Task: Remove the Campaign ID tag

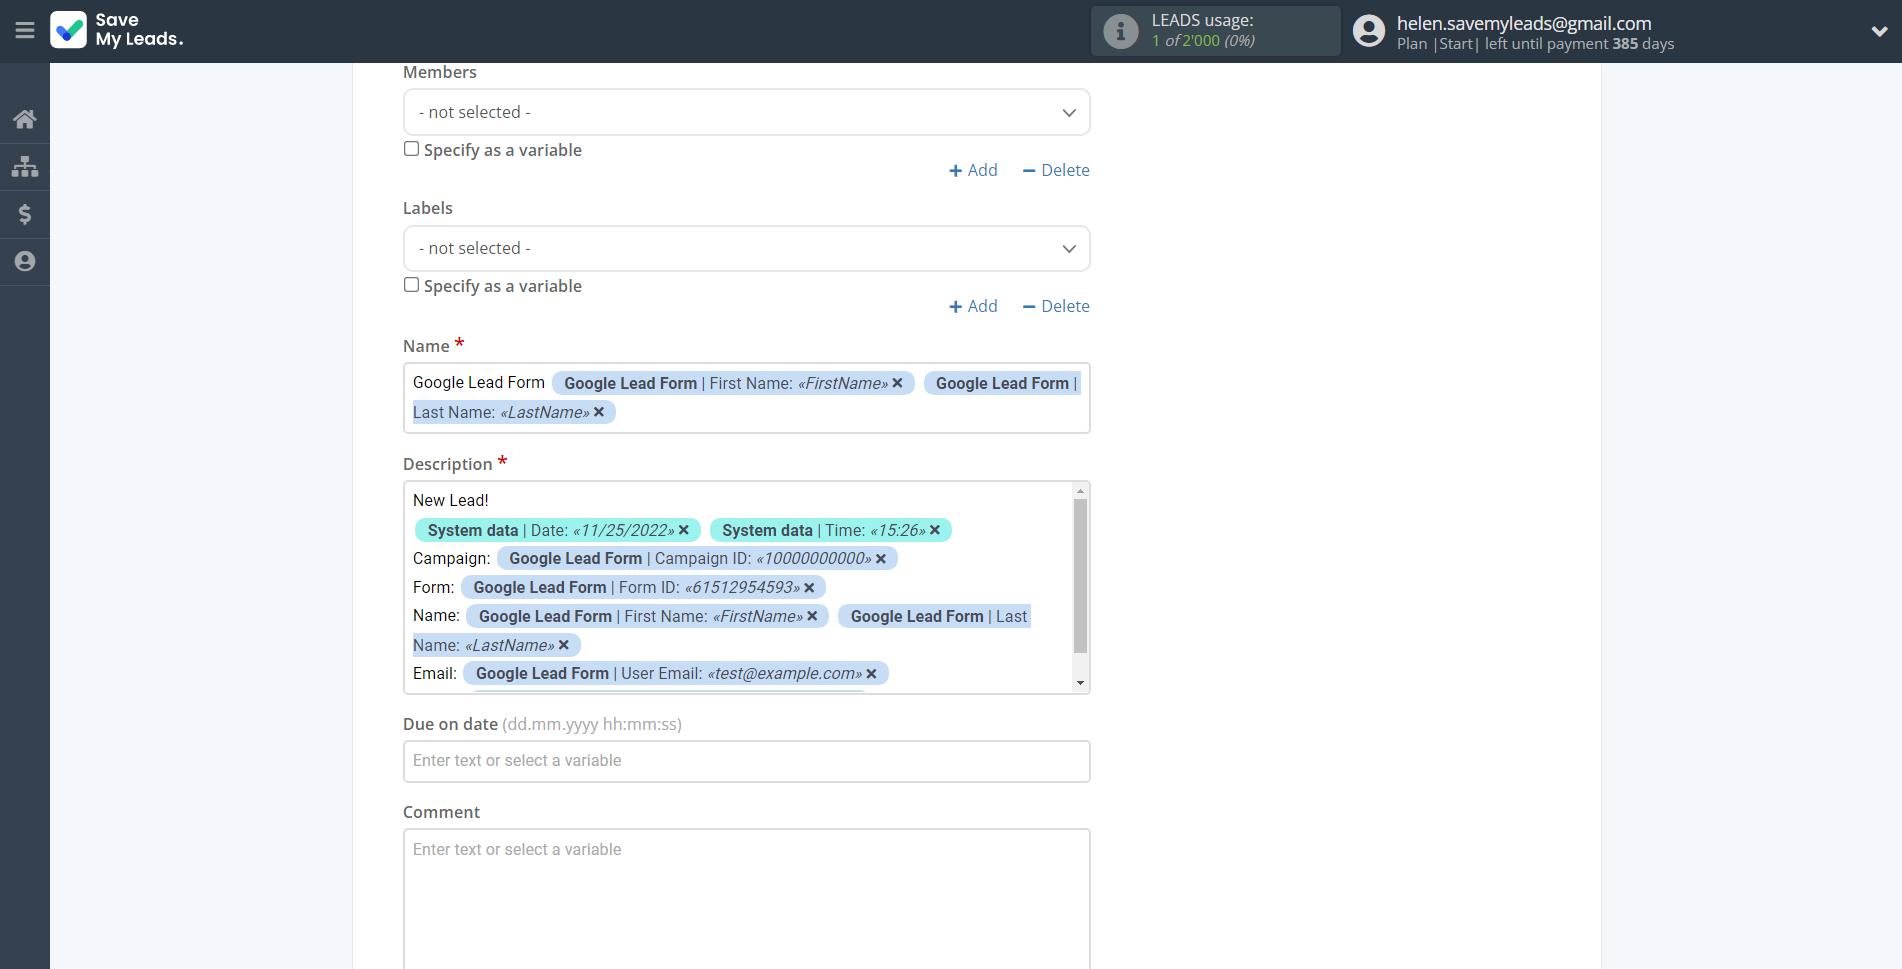Action: pos(881,559)
